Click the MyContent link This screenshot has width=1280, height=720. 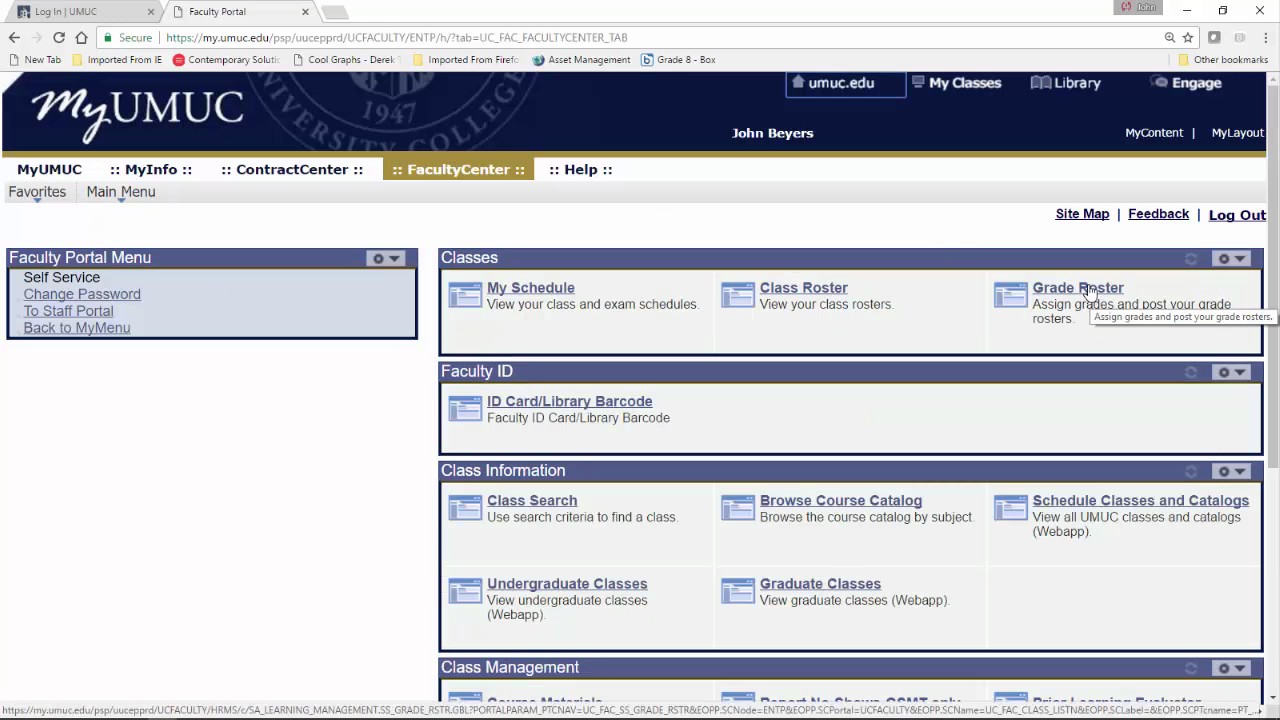click(1154, 133)
